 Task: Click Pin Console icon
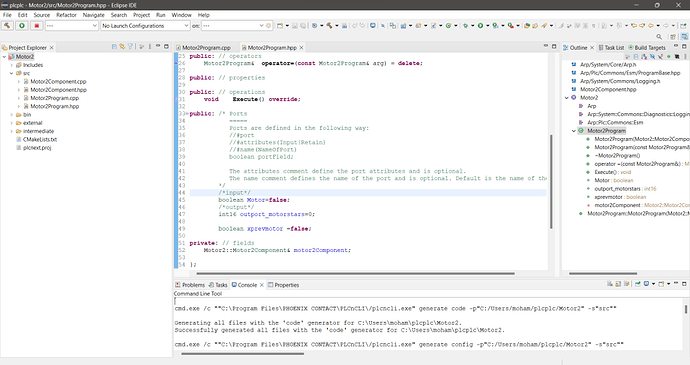click(638, 284)
